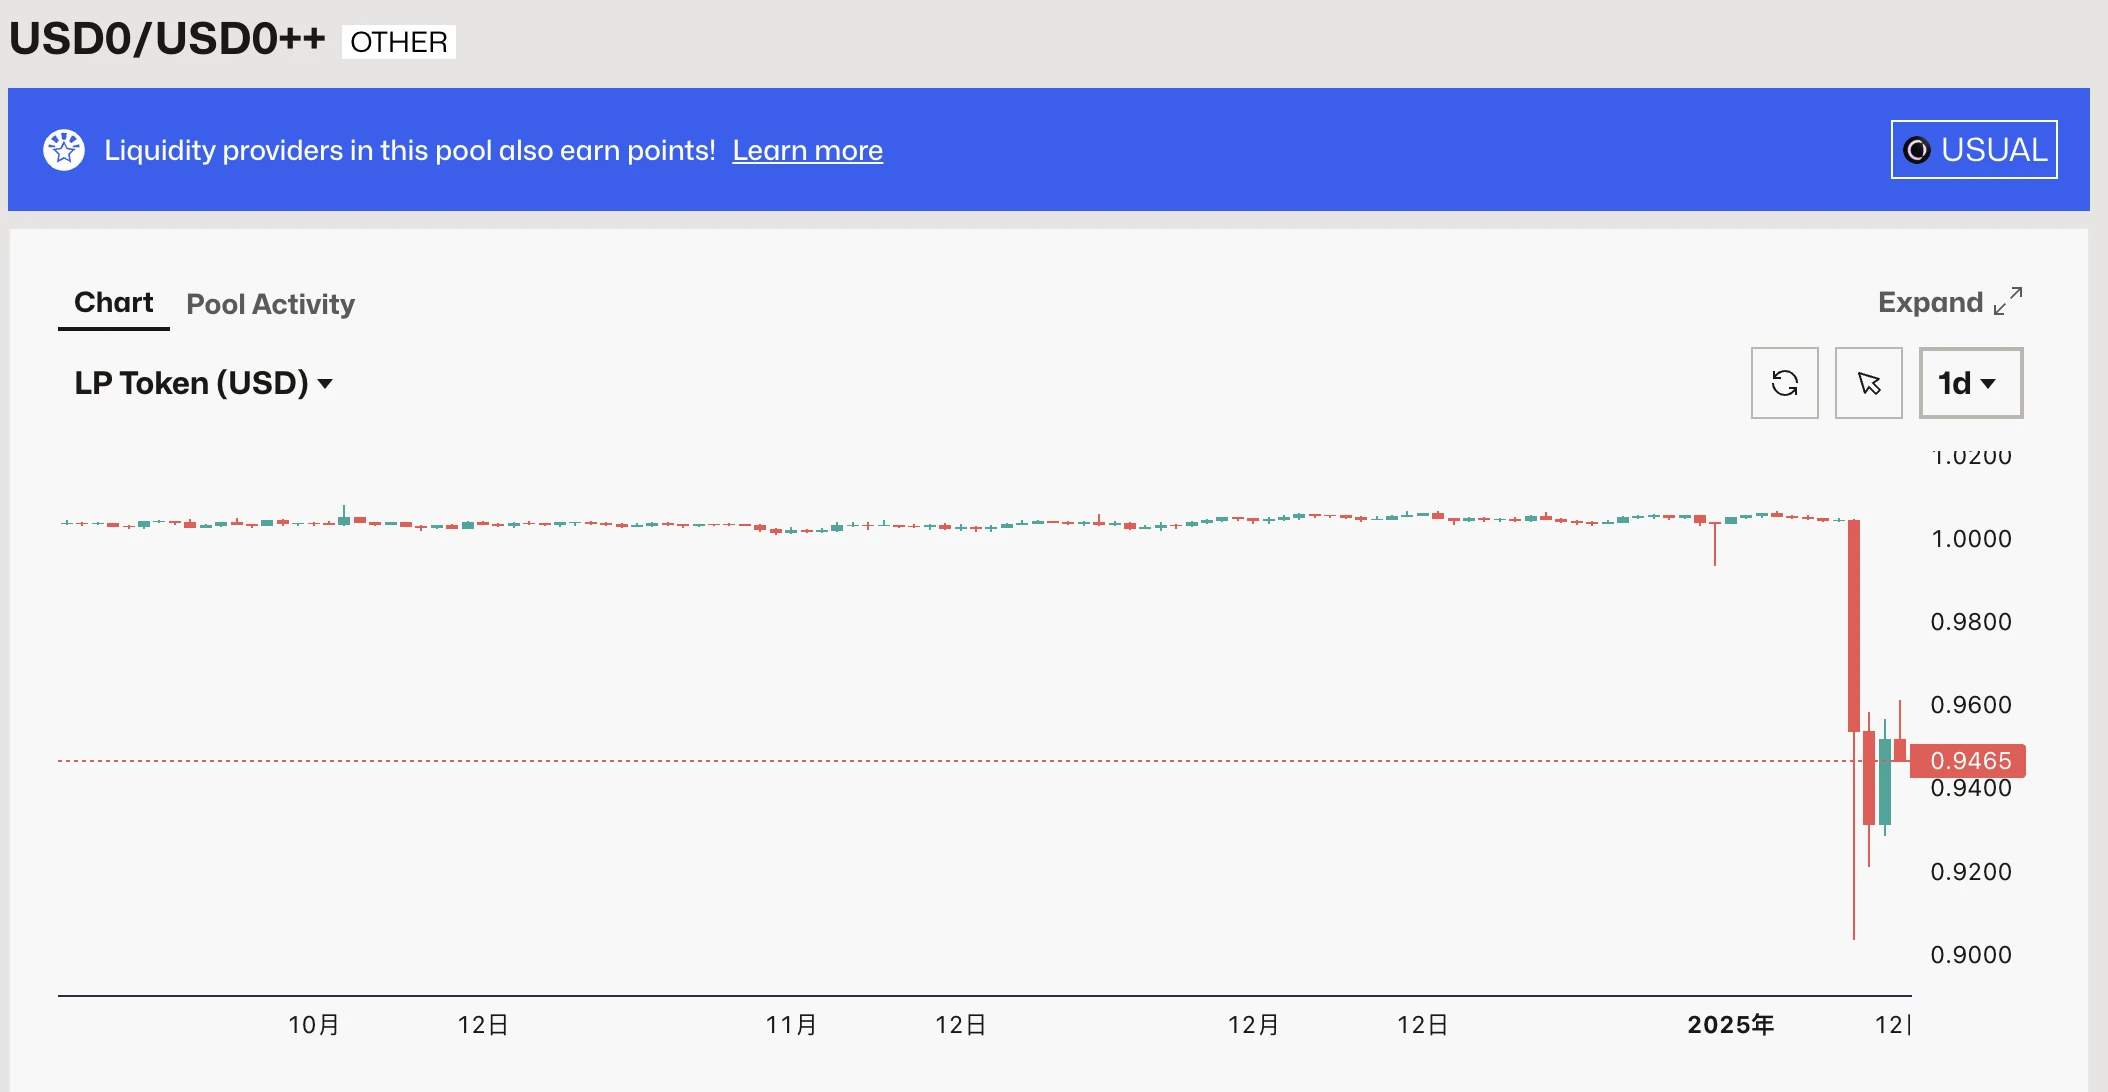This screenshot has width=2108, height=1092.
Task: Click the 1d timeframe dropdown arrow
Action: 1992,383
